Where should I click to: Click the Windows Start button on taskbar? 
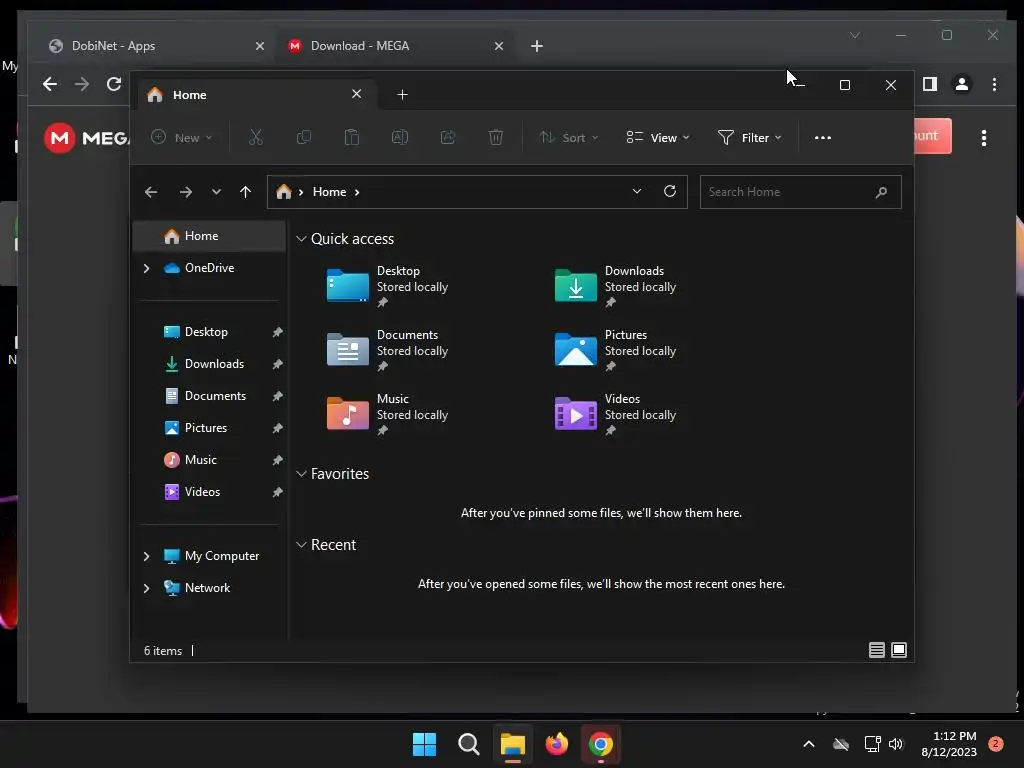coord(424,744)
